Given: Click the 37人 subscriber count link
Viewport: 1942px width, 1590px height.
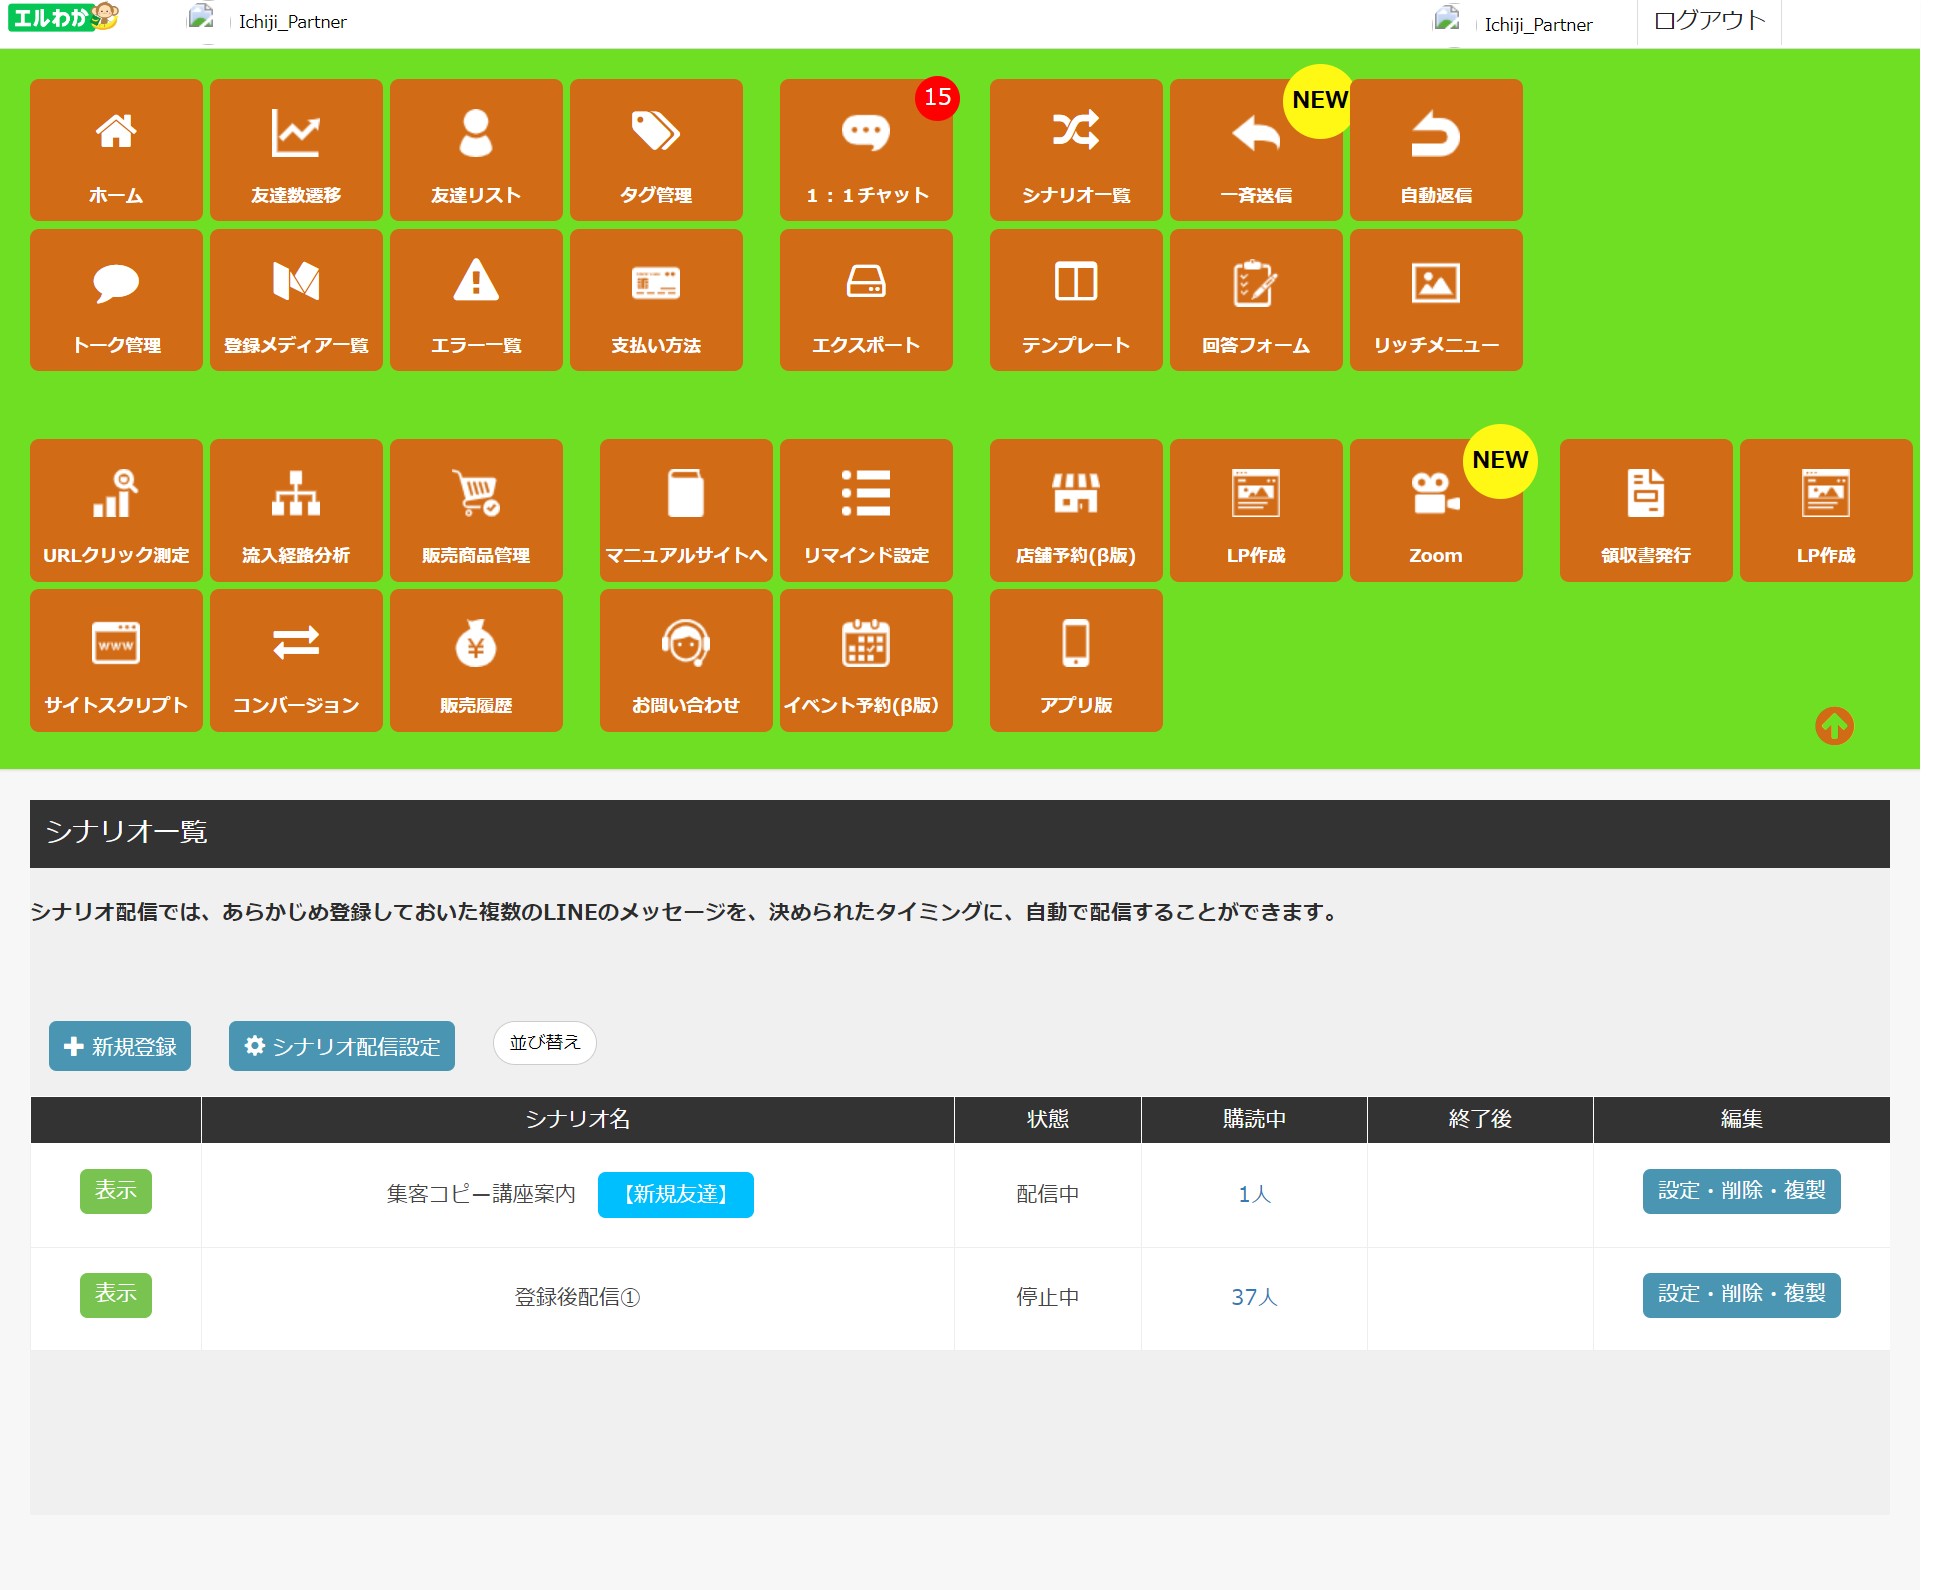Looking at the screenshot, I should (x=1254, y=1297).
